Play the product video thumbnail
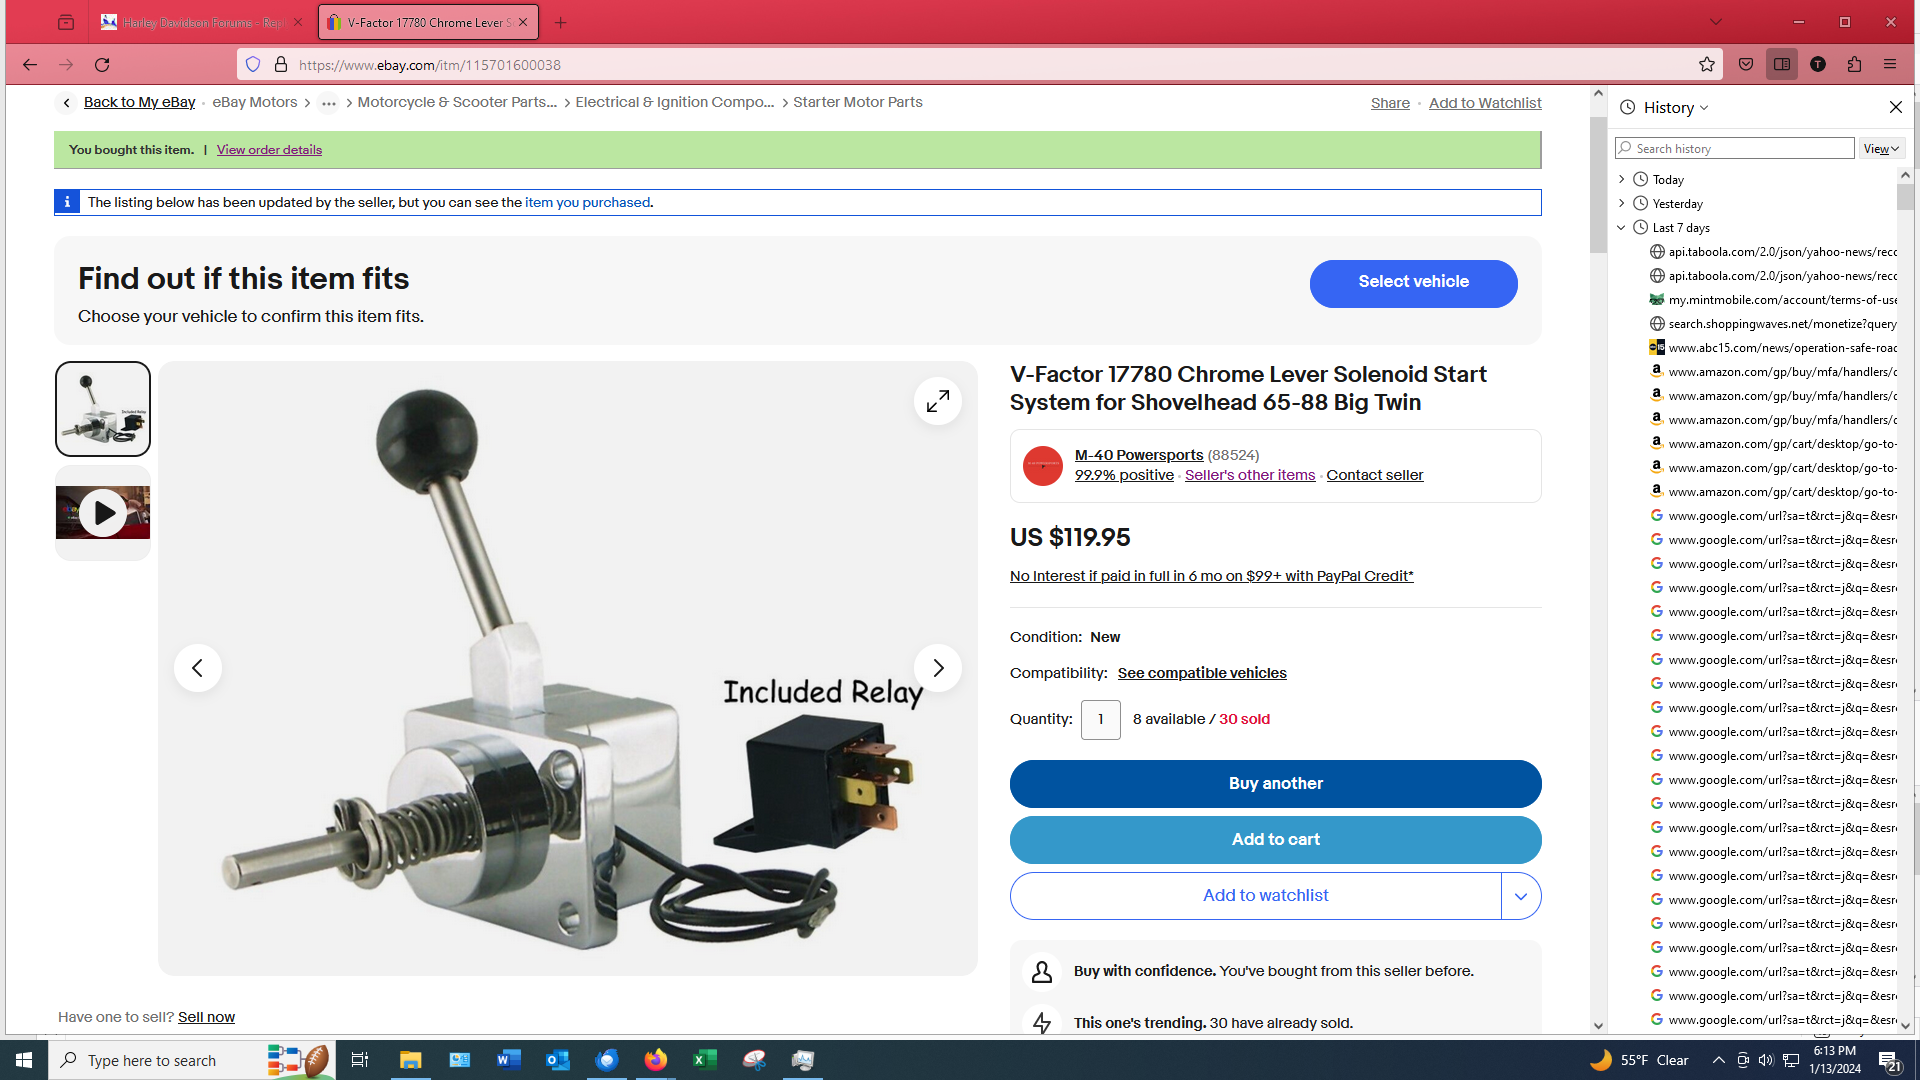Image resolution: width=1920 pixels, height=1080 pixels. pos(103,513)
